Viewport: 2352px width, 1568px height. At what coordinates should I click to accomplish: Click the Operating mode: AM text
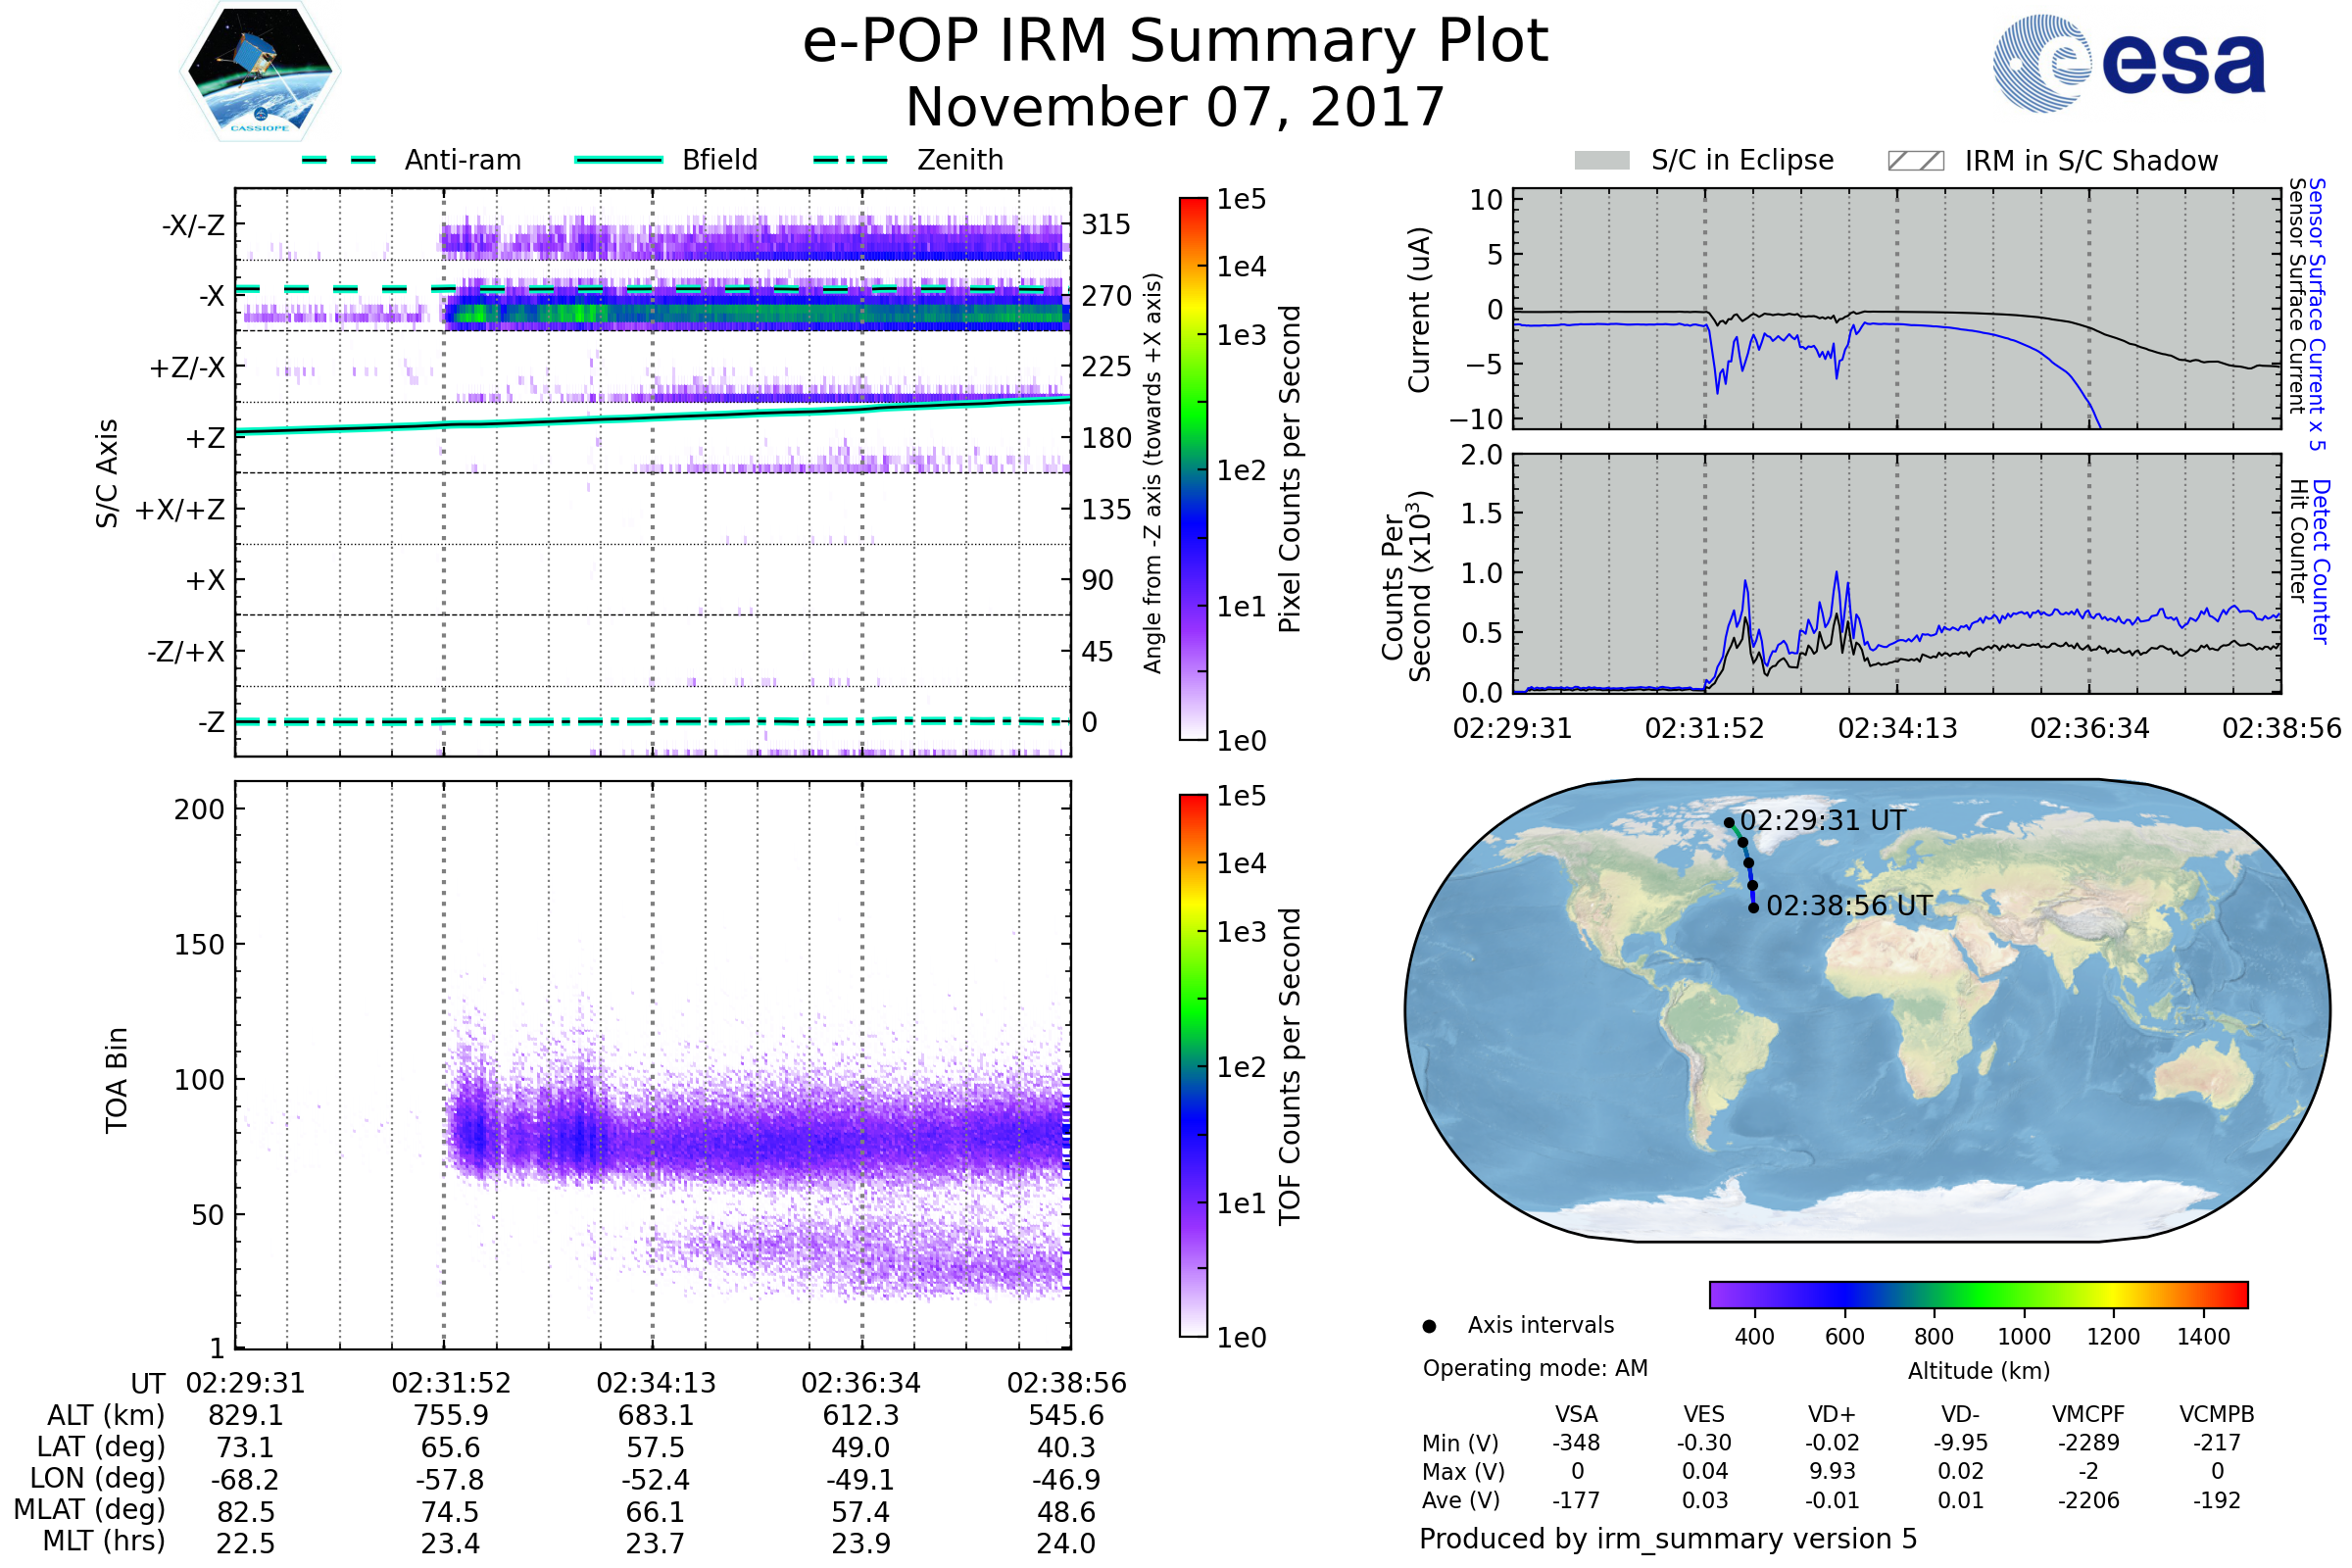1535,1368
